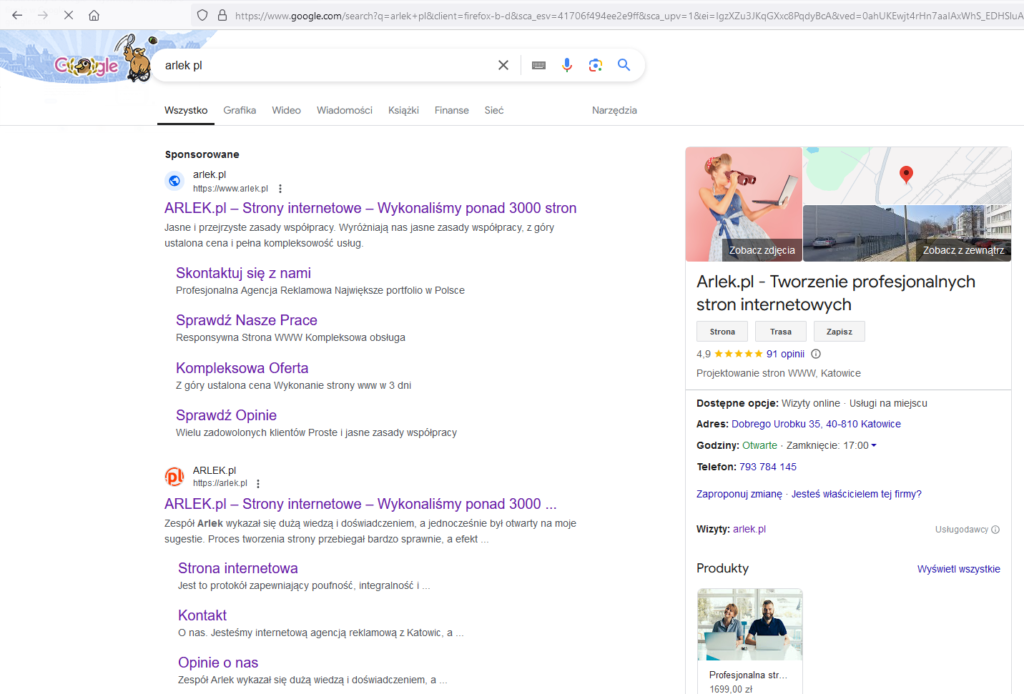Open the Profesjonalna str... product thumbnail
This screenshot has height=694, width=1024.
[750, 625]
